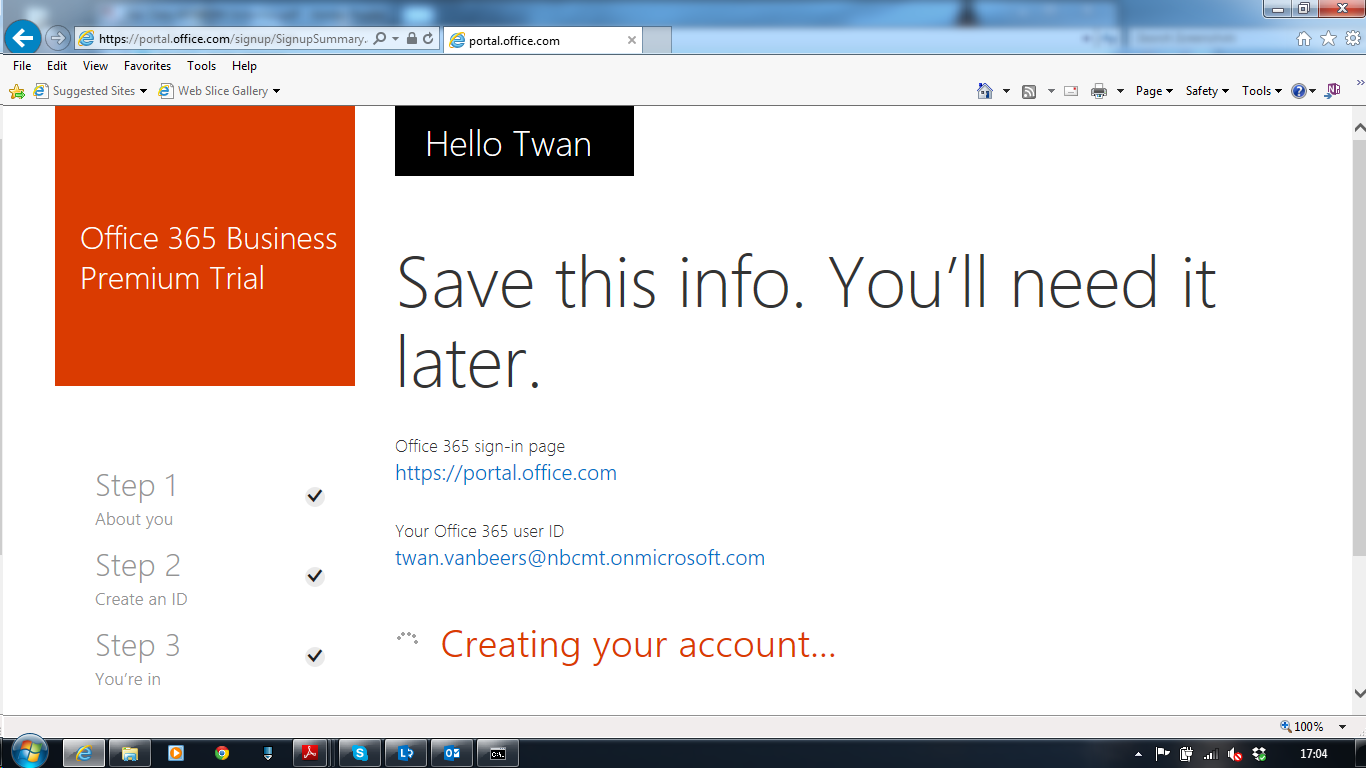This screenshot has width=1366, height=768.
Task: Select the portal.office.com tab
Action: [542, 40]
